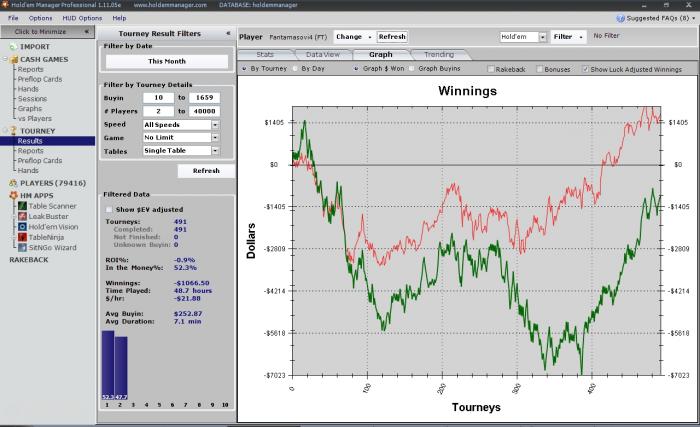Screen dimensions: 700x427
Task: Click the Click to Minimize button
Action: 46,31
